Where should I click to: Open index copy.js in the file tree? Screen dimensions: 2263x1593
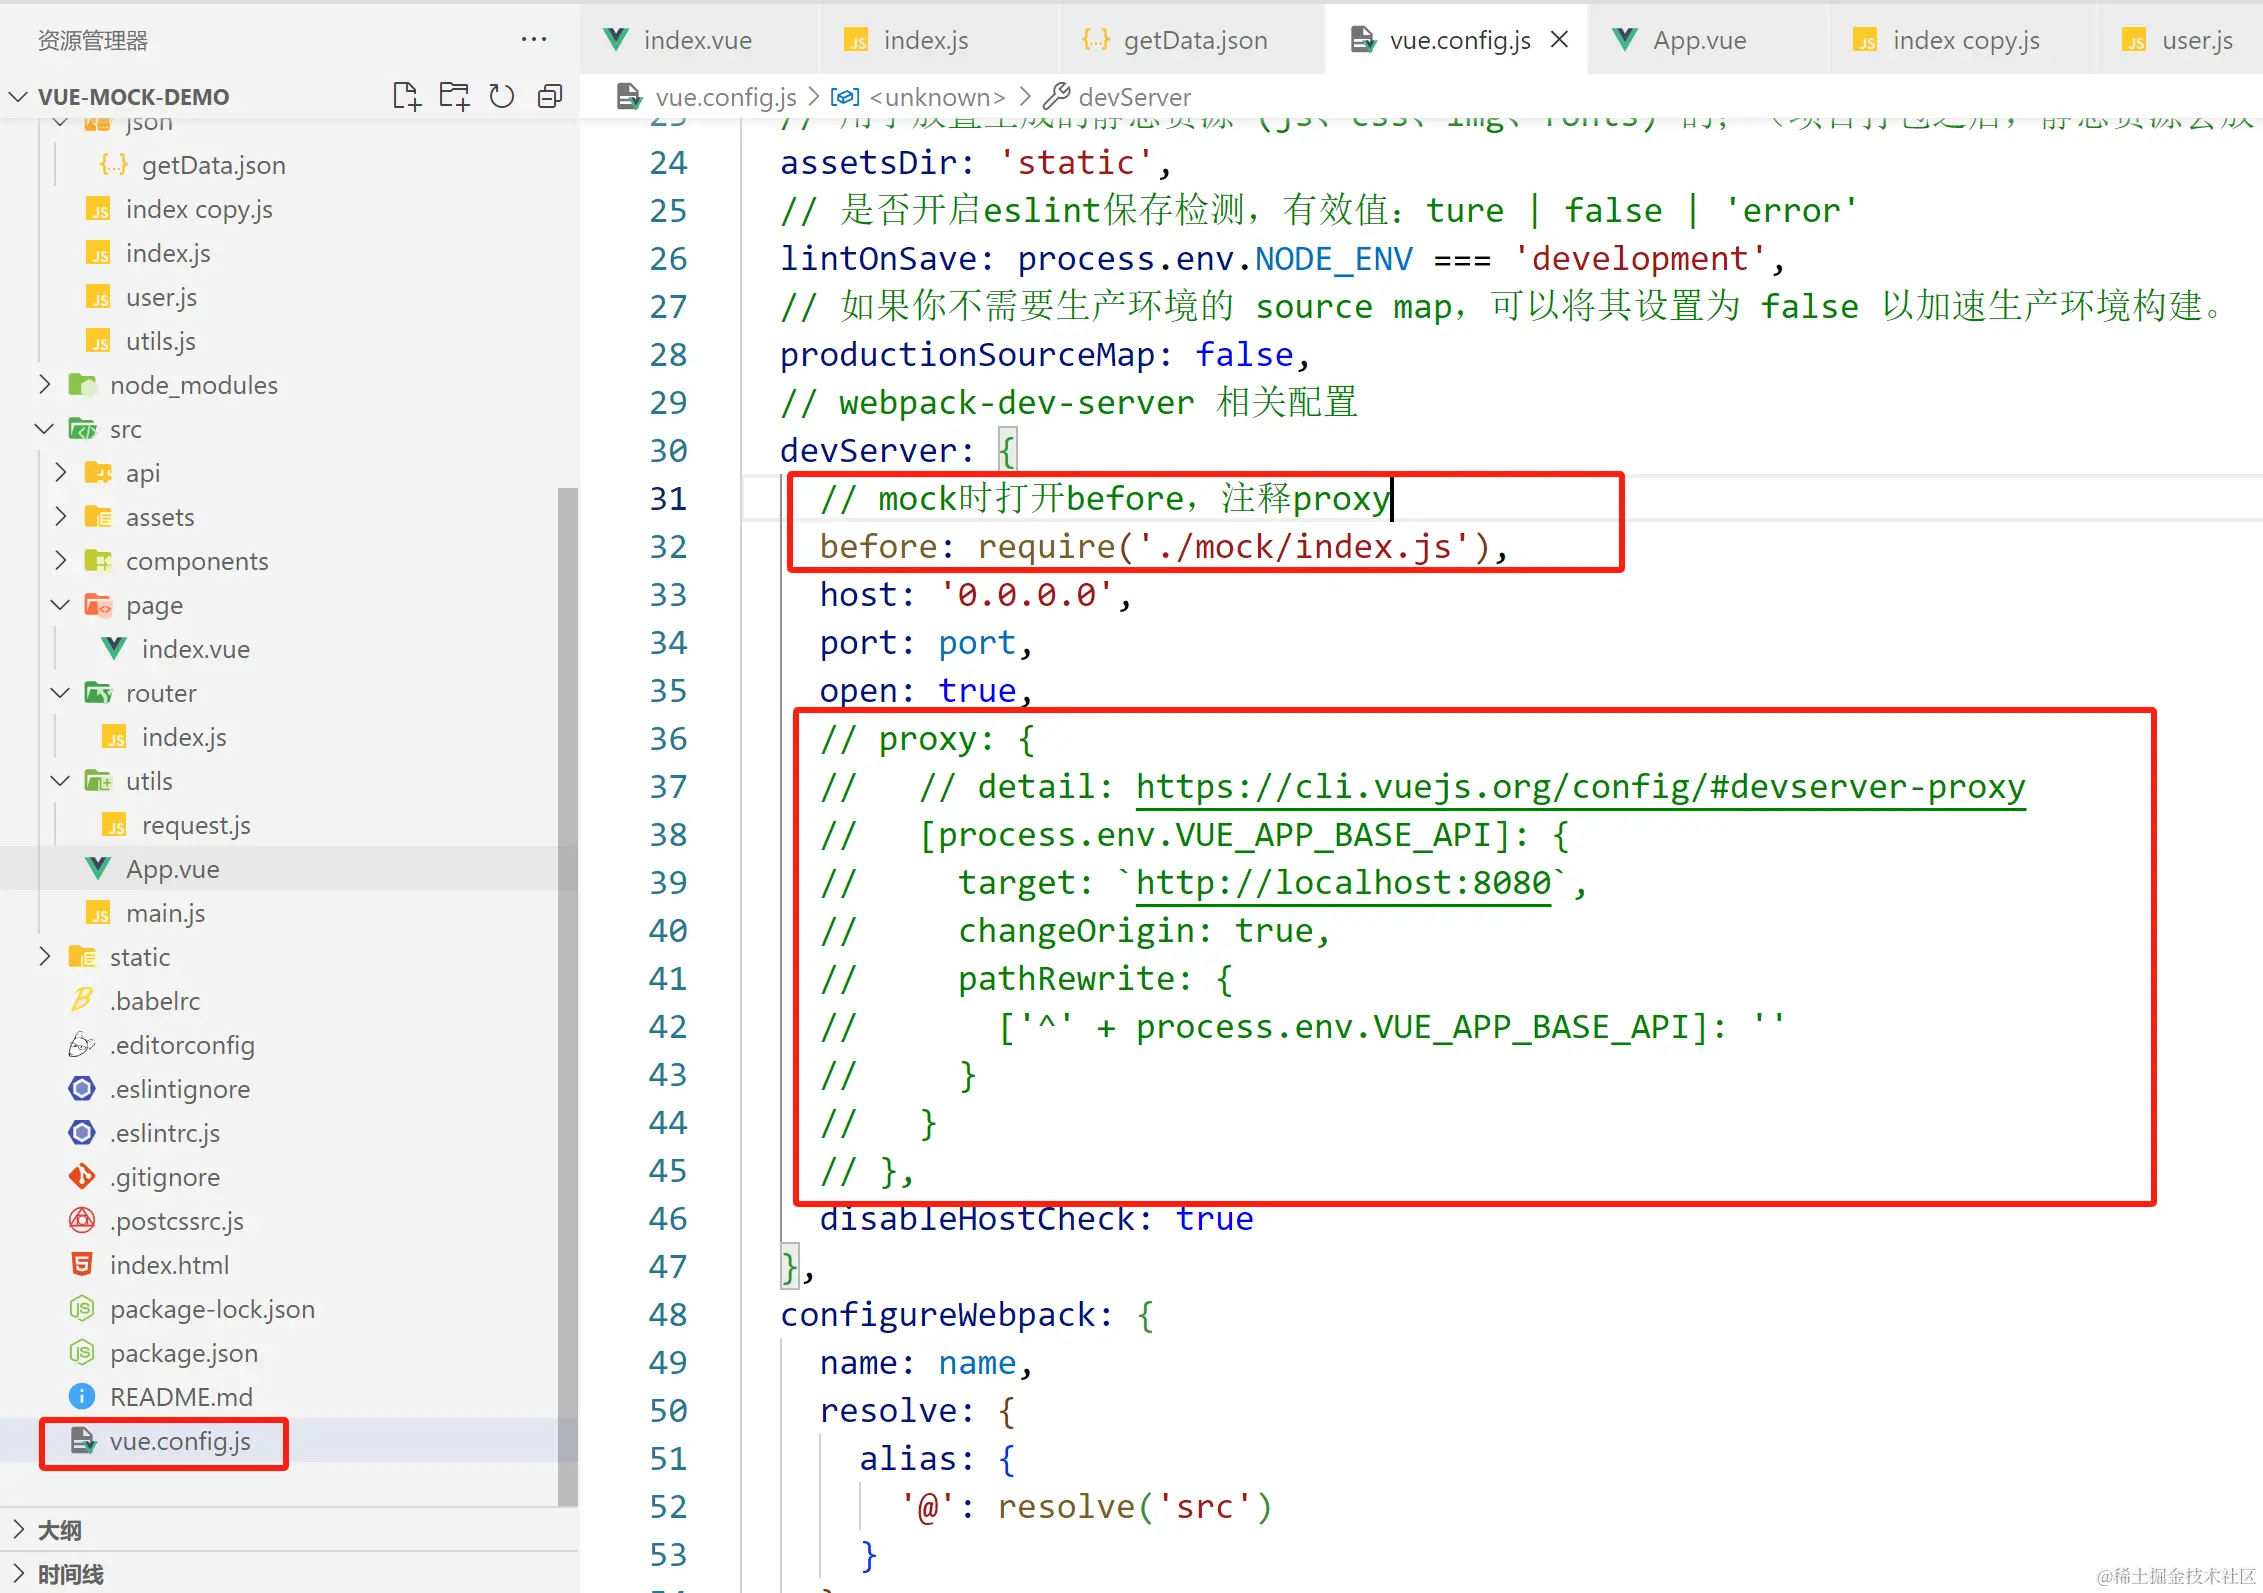click(x=199, y=209)
